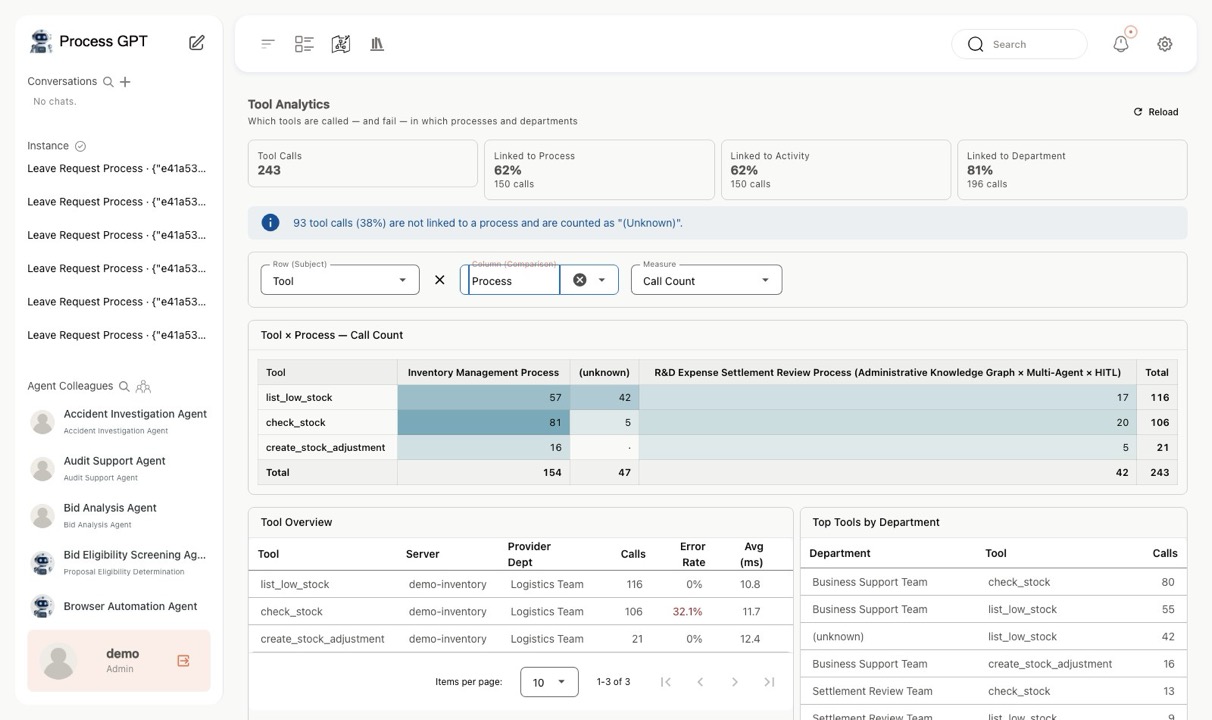Open the Measure Call Count dropdown

(706, 280)
